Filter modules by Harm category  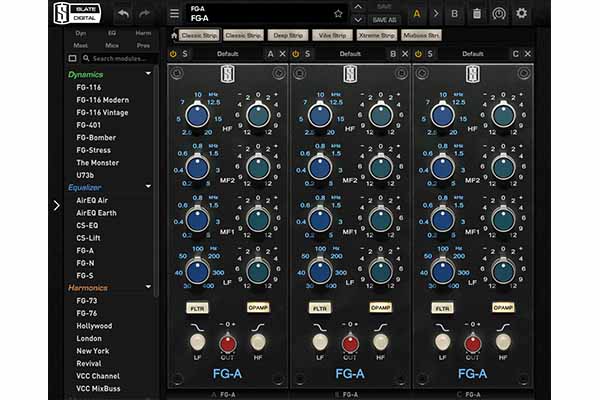point(143,33)
